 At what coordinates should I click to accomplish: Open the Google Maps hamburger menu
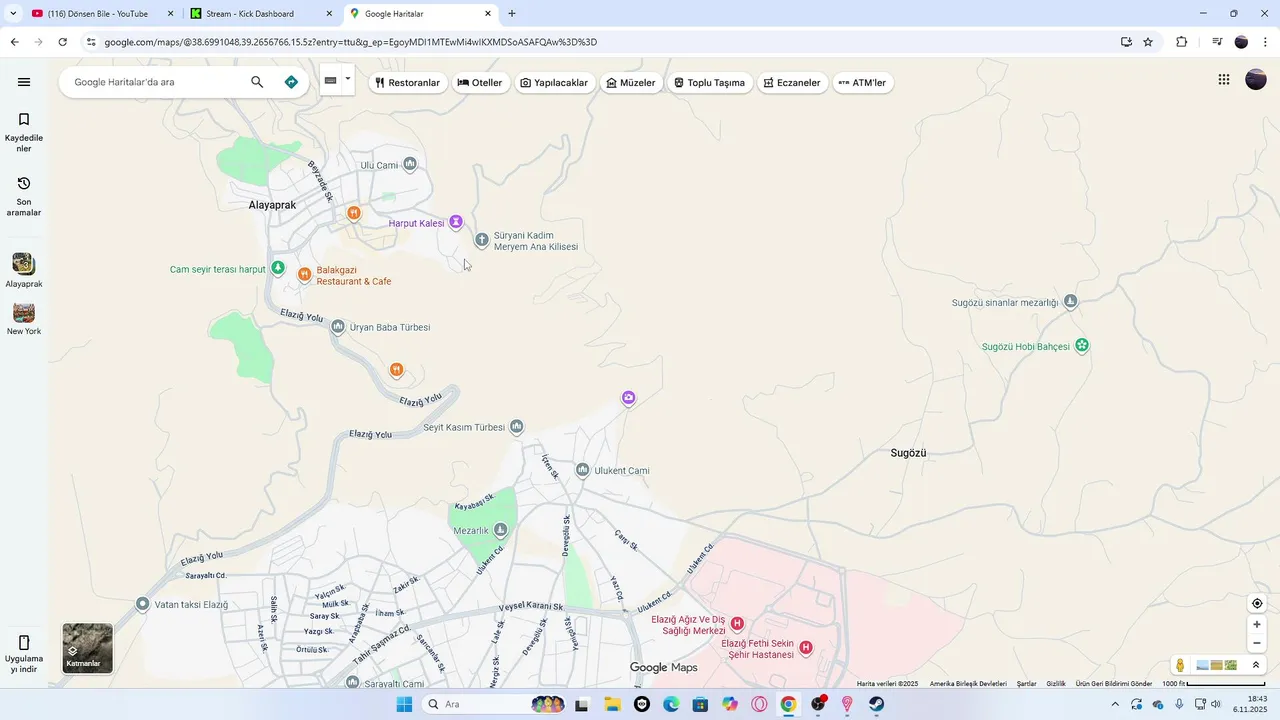(x=24, y=82)
